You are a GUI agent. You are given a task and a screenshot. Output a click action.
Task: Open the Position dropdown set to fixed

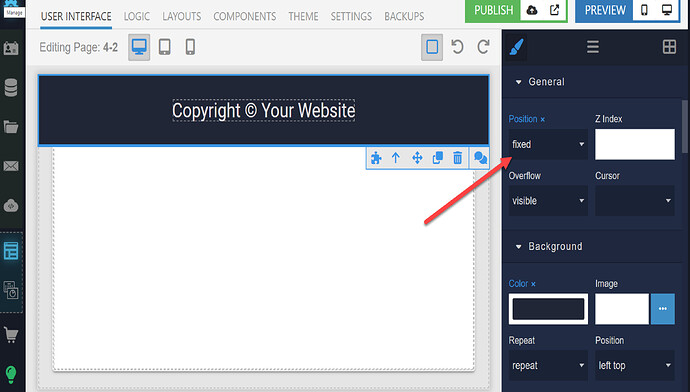tap(548, 144)
